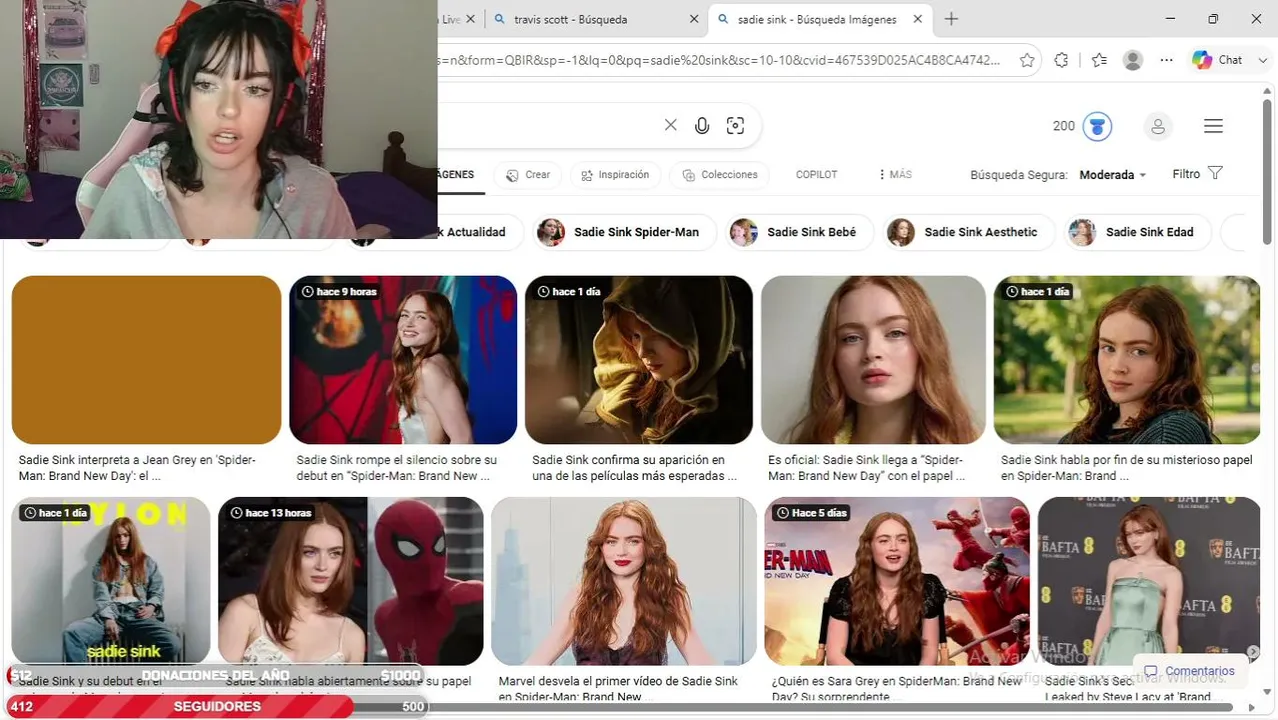Viewport: 1278px width, 720px height.
Task: Open browser settings and more ellipsis
Action: click(1167, 60)
